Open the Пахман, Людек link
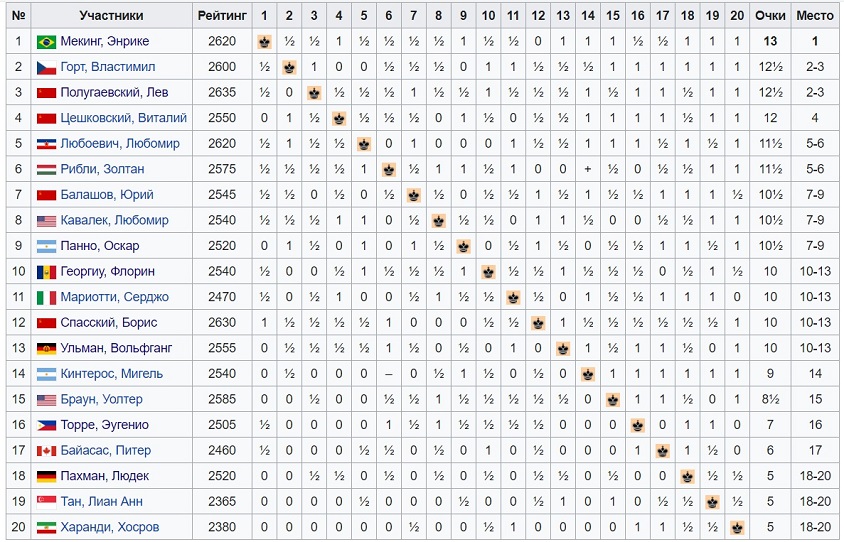The image size is (844, 542). [104, 476]
